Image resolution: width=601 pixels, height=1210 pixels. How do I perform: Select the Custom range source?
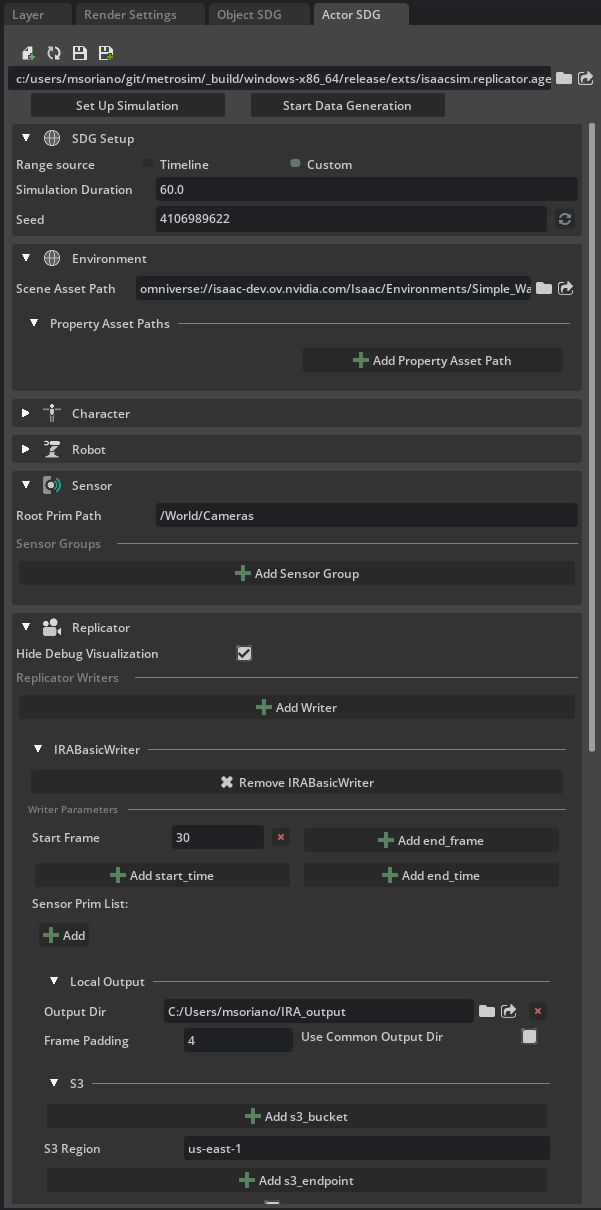(x=295, y=163)
